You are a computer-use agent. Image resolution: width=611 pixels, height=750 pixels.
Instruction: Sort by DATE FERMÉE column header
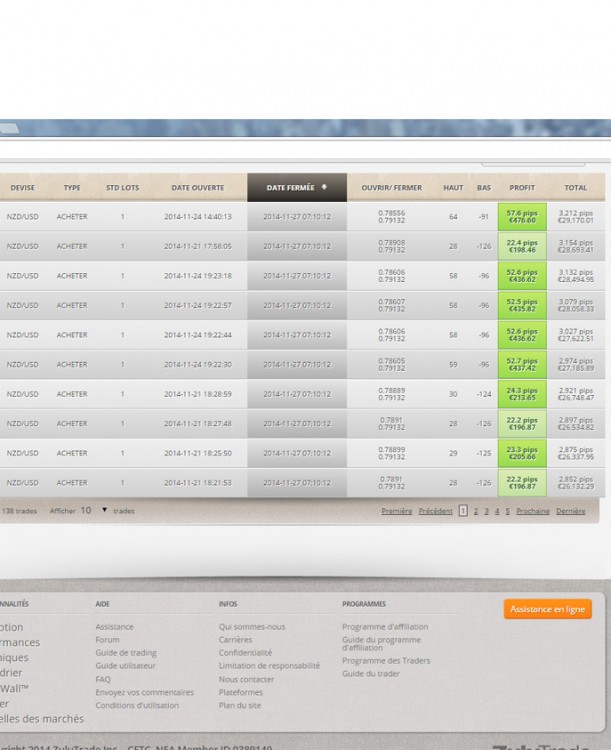(297, 188)
